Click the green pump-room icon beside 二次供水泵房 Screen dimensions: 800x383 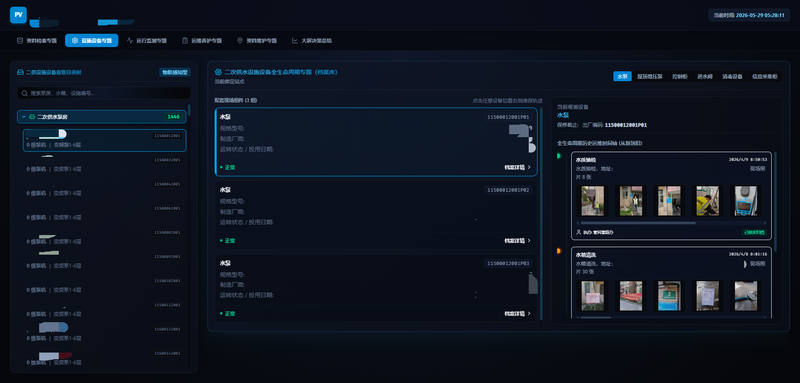click(x=32, y=117)
